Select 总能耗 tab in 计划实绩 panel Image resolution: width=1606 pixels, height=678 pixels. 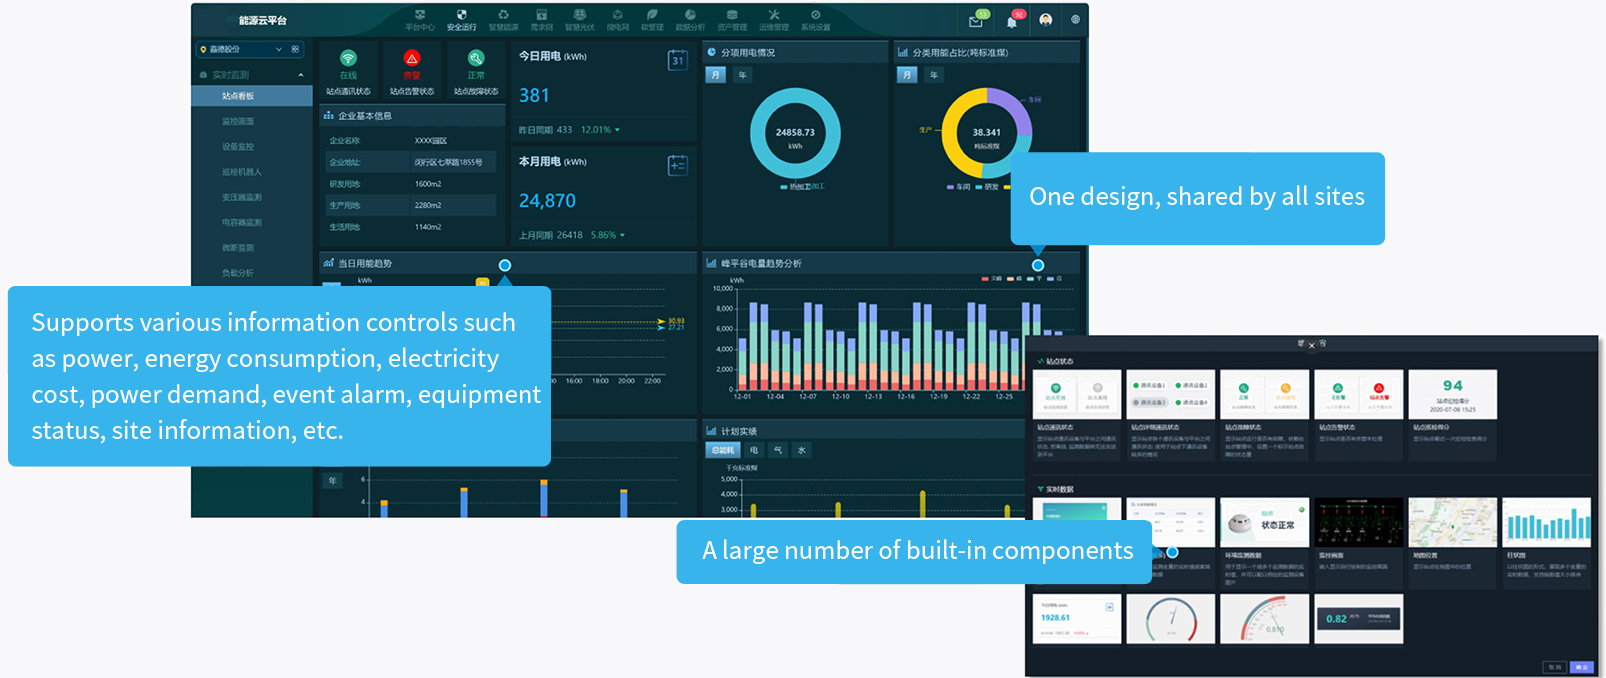pos(722,450)
